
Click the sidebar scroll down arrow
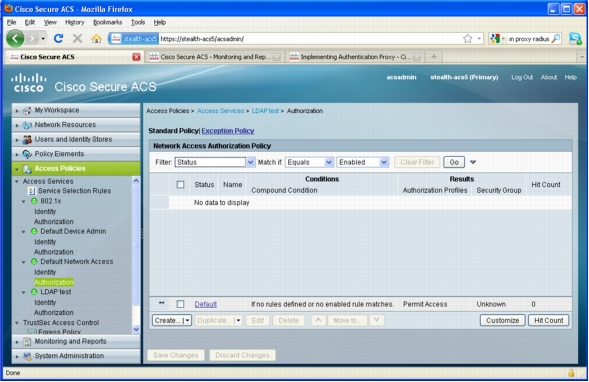point(136,330)
